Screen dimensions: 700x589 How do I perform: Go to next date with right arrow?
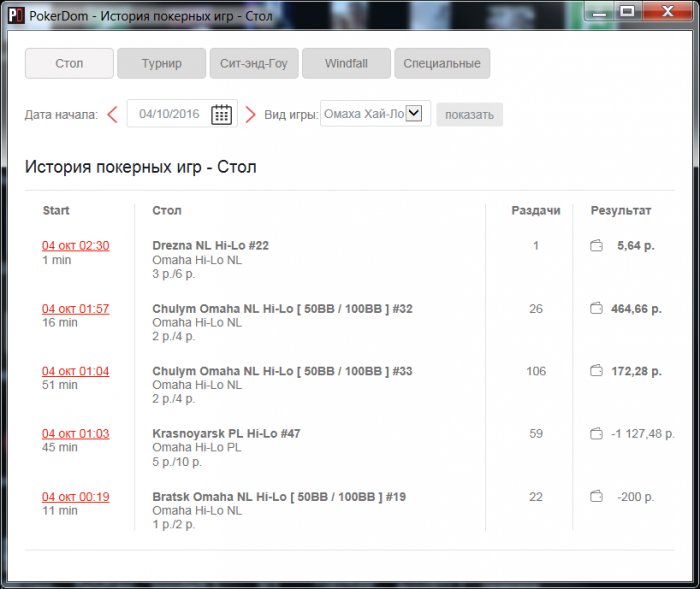(250, 114)
